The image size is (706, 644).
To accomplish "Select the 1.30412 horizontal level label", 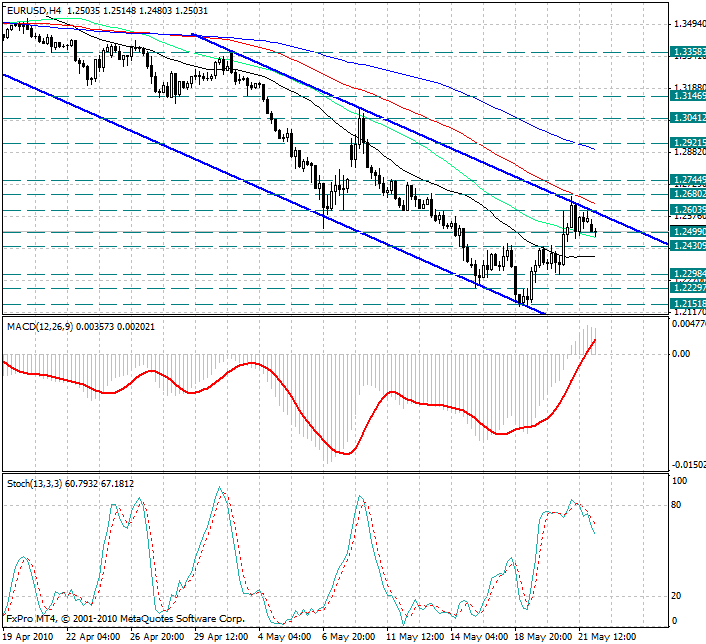I will pyautogui.click(x=688, y=118).
